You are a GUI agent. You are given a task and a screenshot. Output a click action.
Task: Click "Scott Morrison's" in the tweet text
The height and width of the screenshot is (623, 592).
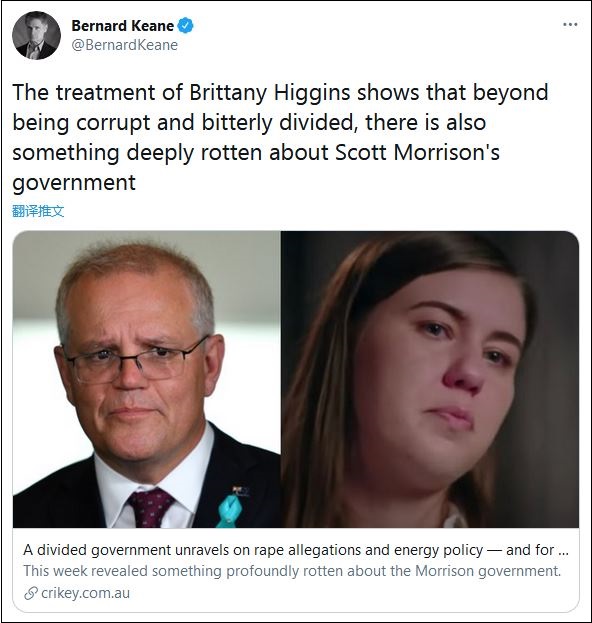(417, 153)
